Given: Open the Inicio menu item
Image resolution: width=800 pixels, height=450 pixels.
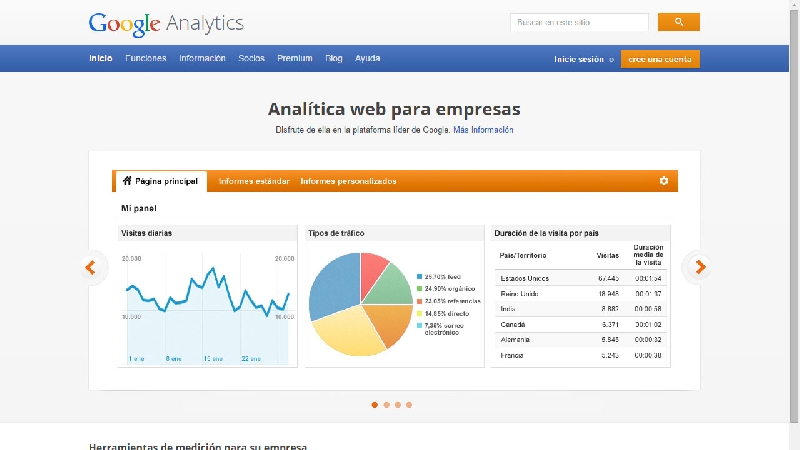Looking at the screenshot, I should click(101, 58).
